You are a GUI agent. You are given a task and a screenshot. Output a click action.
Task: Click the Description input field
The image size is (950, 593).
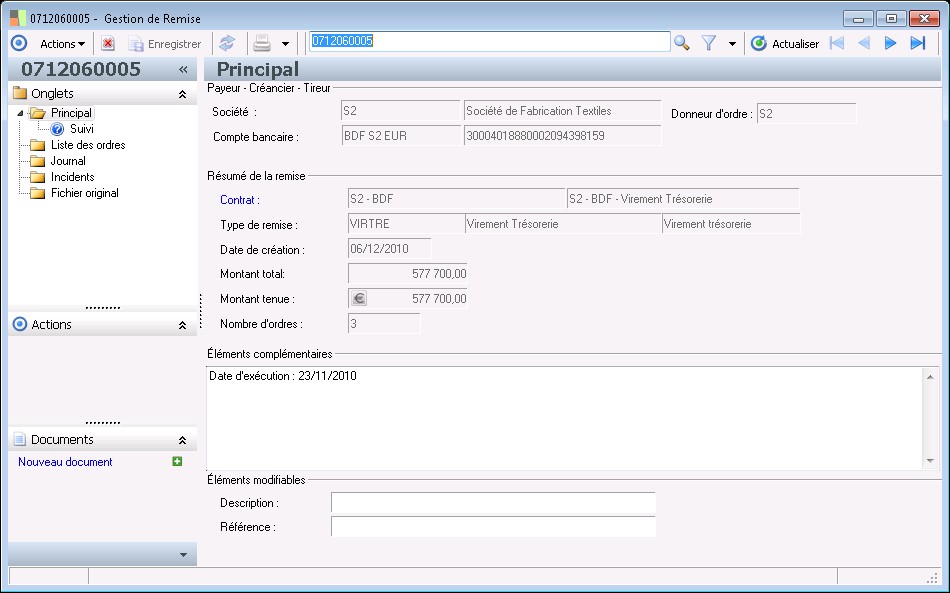tap(493, 503)
